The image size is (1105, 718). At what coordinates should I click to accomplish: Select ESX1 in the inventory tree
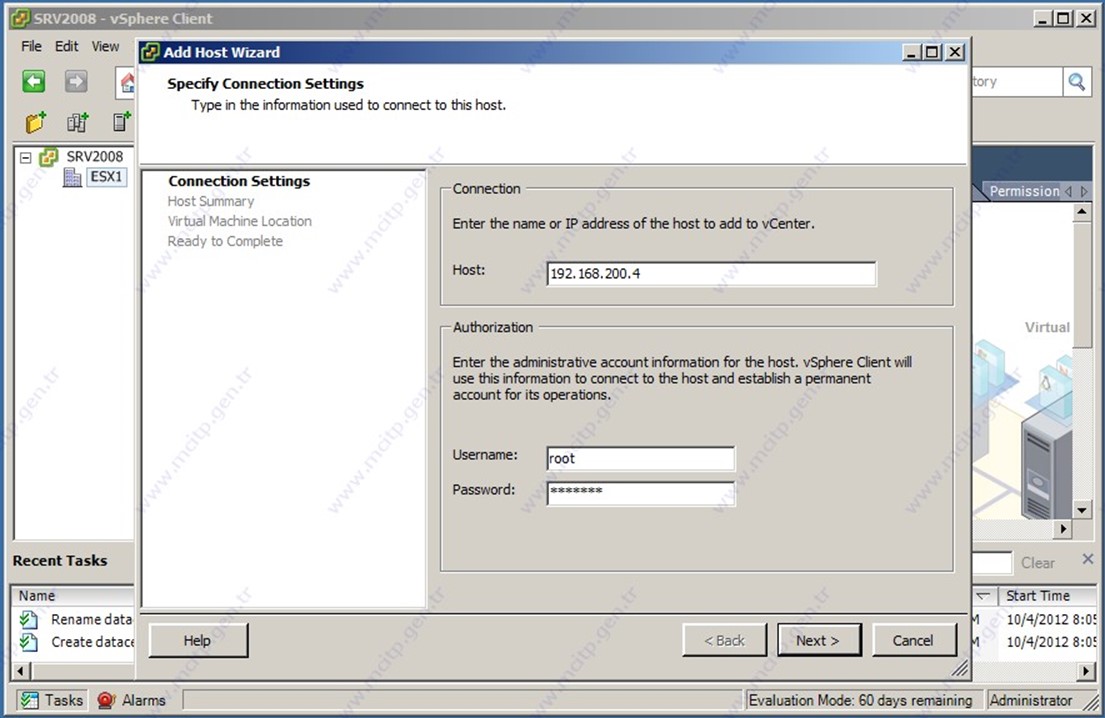(106, 176)
